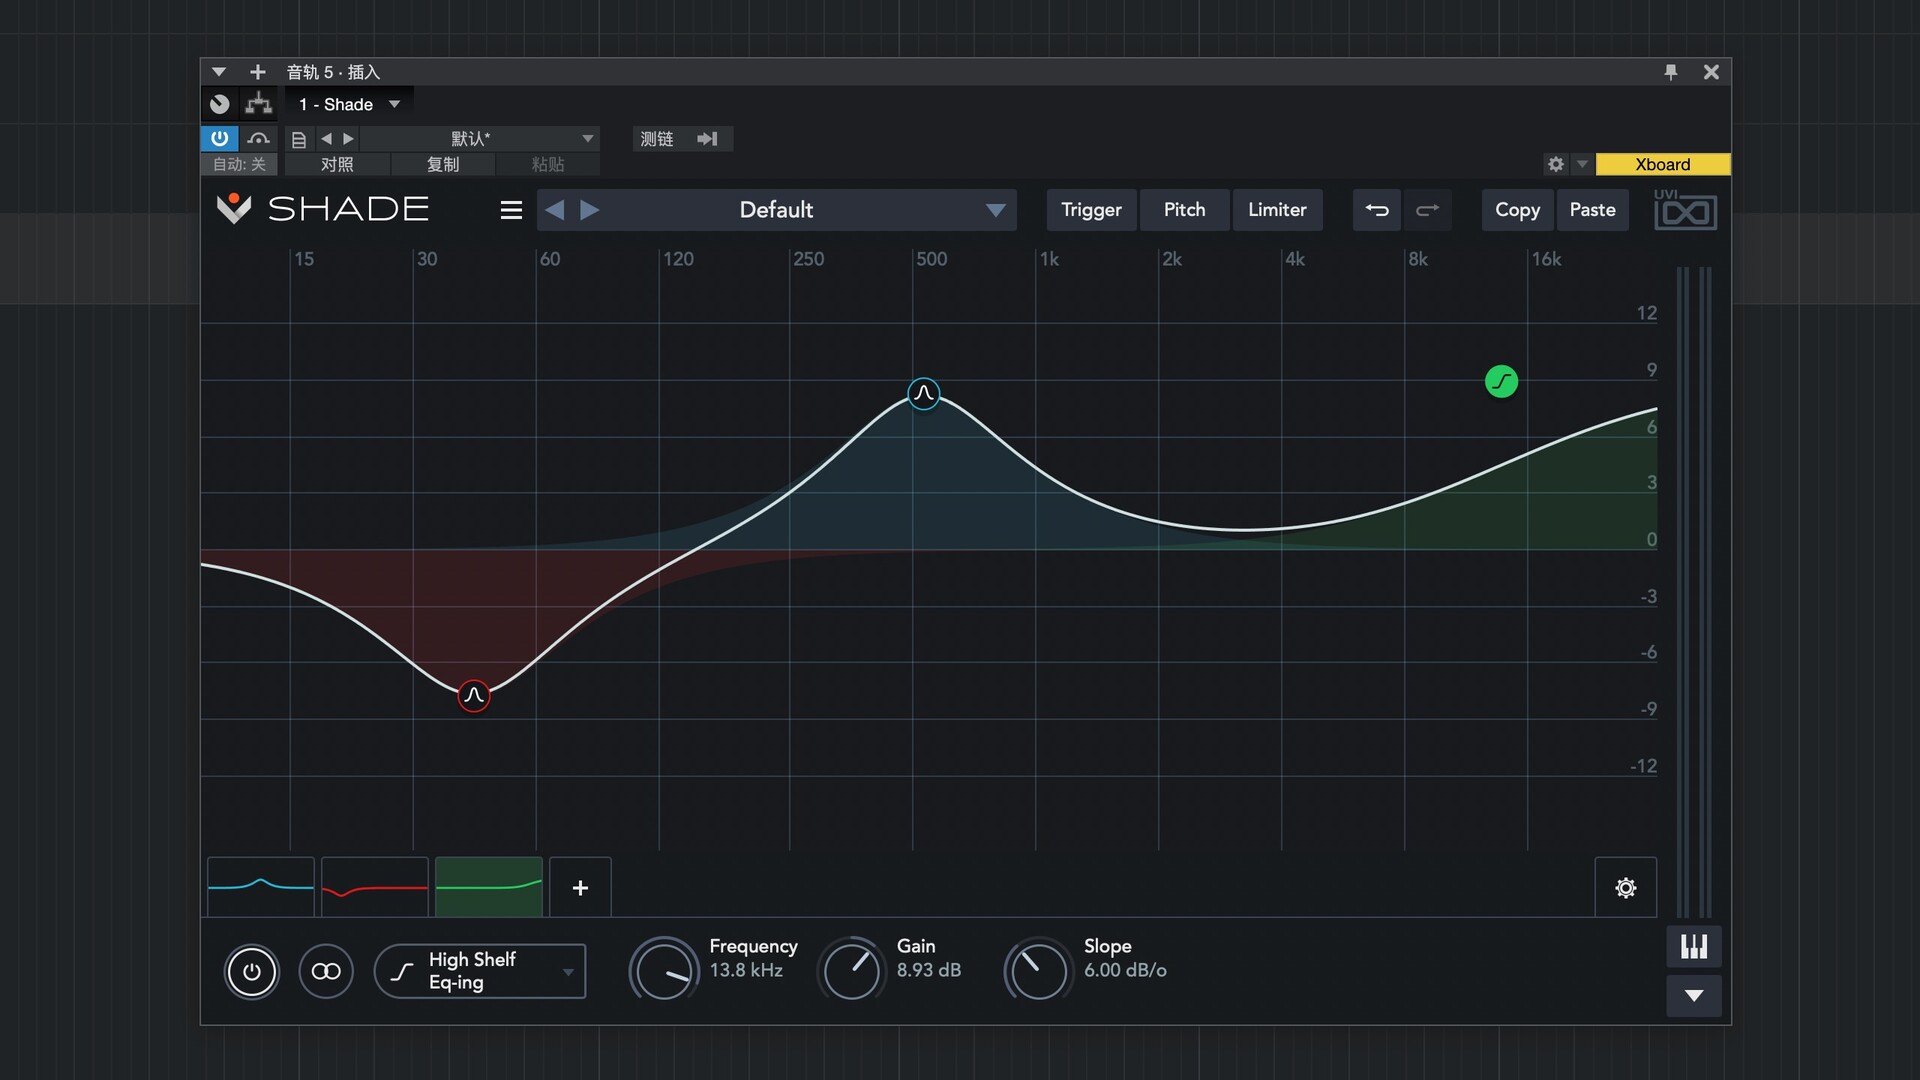Open the routing icon beside Shade
Image resolution: width=1920 pixels, height=1080 pixels.
point(259,104)
